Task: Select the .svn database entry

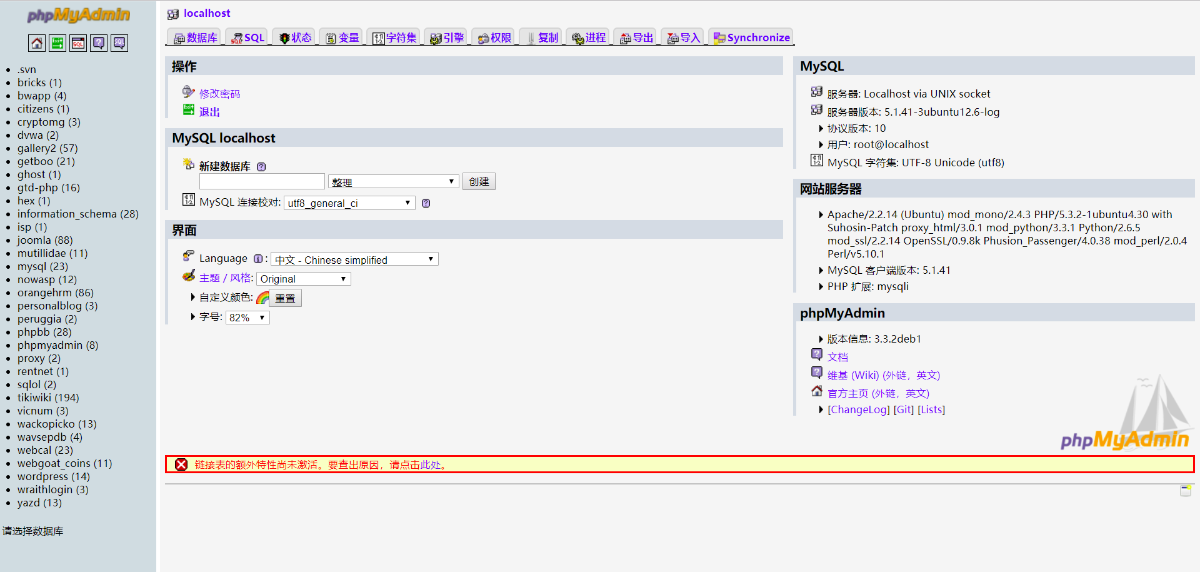Action: (27, 70)
